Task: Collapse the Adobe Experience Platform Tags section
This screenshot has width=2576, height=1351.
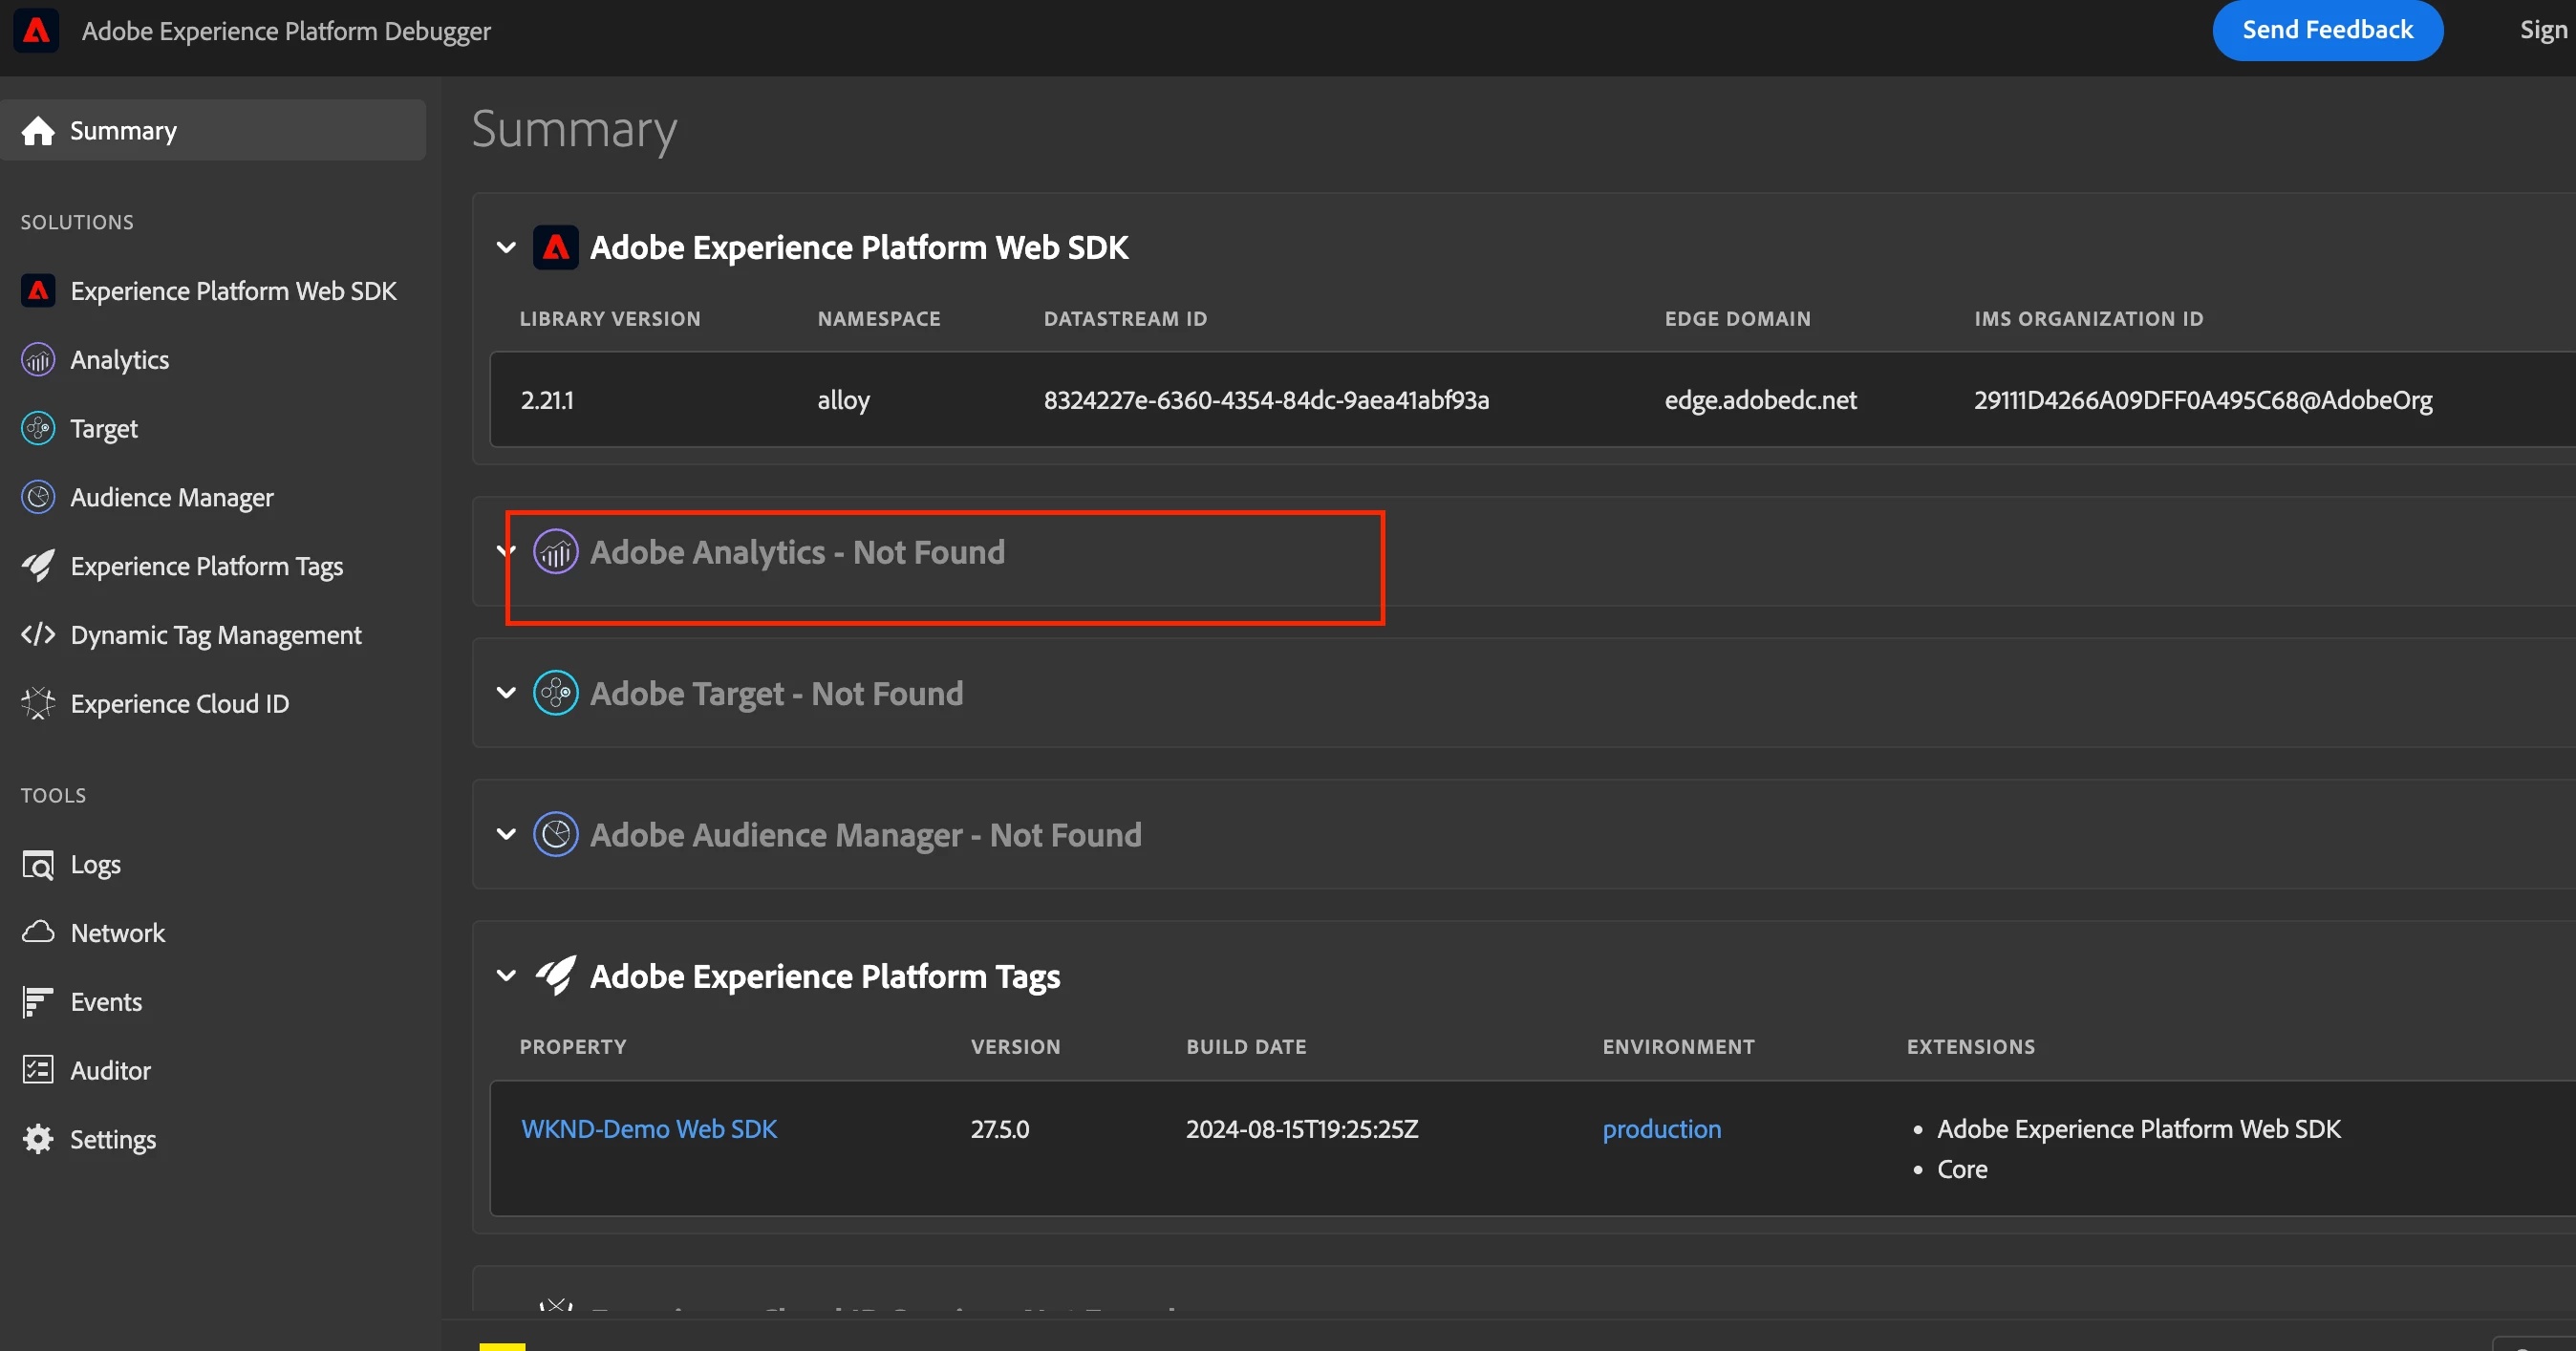Action: 506,976
